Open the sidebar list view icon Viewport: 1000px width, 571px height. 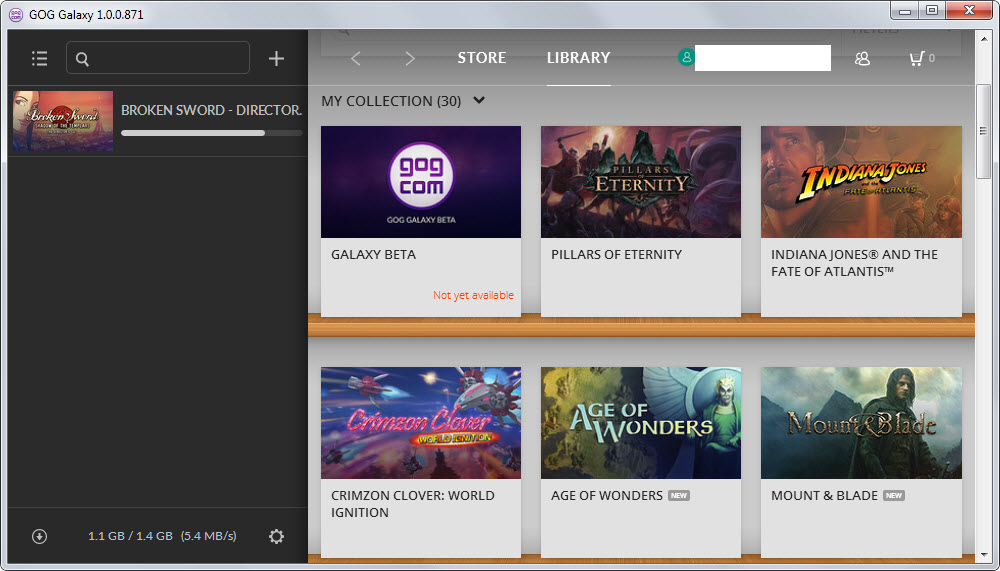[x=40, y=59]
